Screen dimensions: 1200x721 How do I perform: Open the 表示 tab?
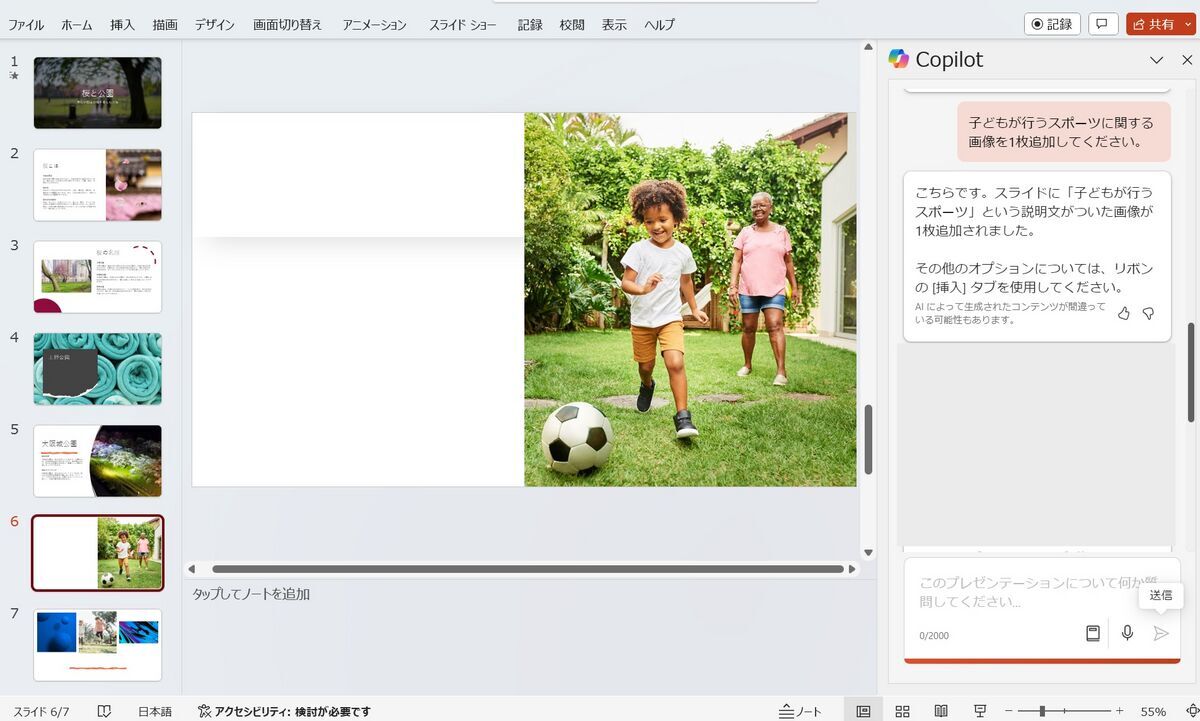614,25
